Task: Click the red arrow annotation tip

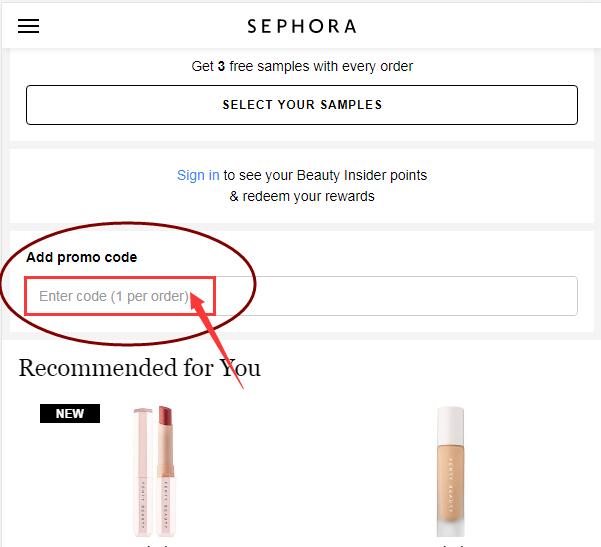Action: [x=193, y=295]
